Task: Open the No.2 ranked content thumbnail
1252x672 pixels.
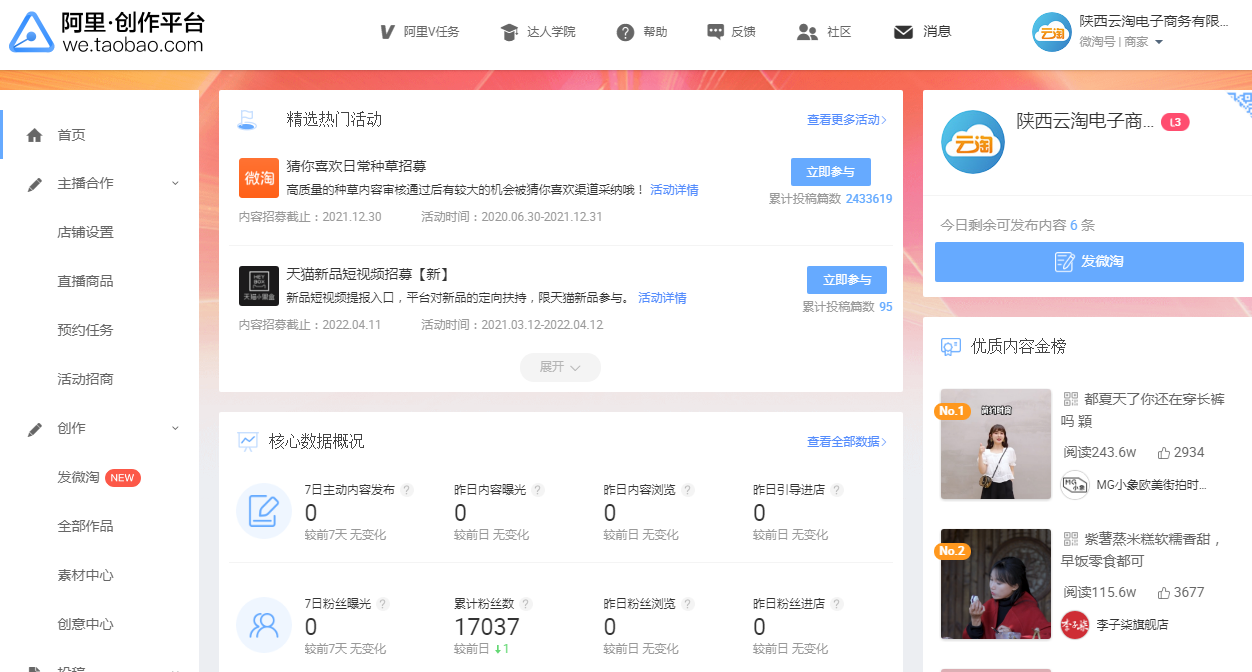Action: [996, 584]
